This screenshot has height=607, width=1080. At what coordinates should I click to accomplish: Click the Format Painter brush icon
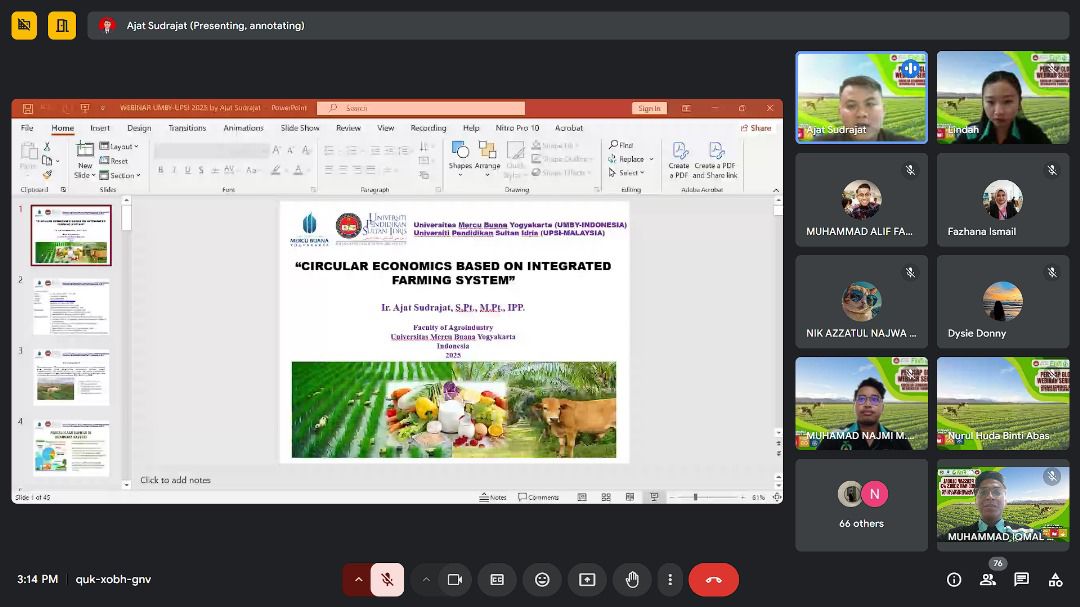click(x=47, y=175)
